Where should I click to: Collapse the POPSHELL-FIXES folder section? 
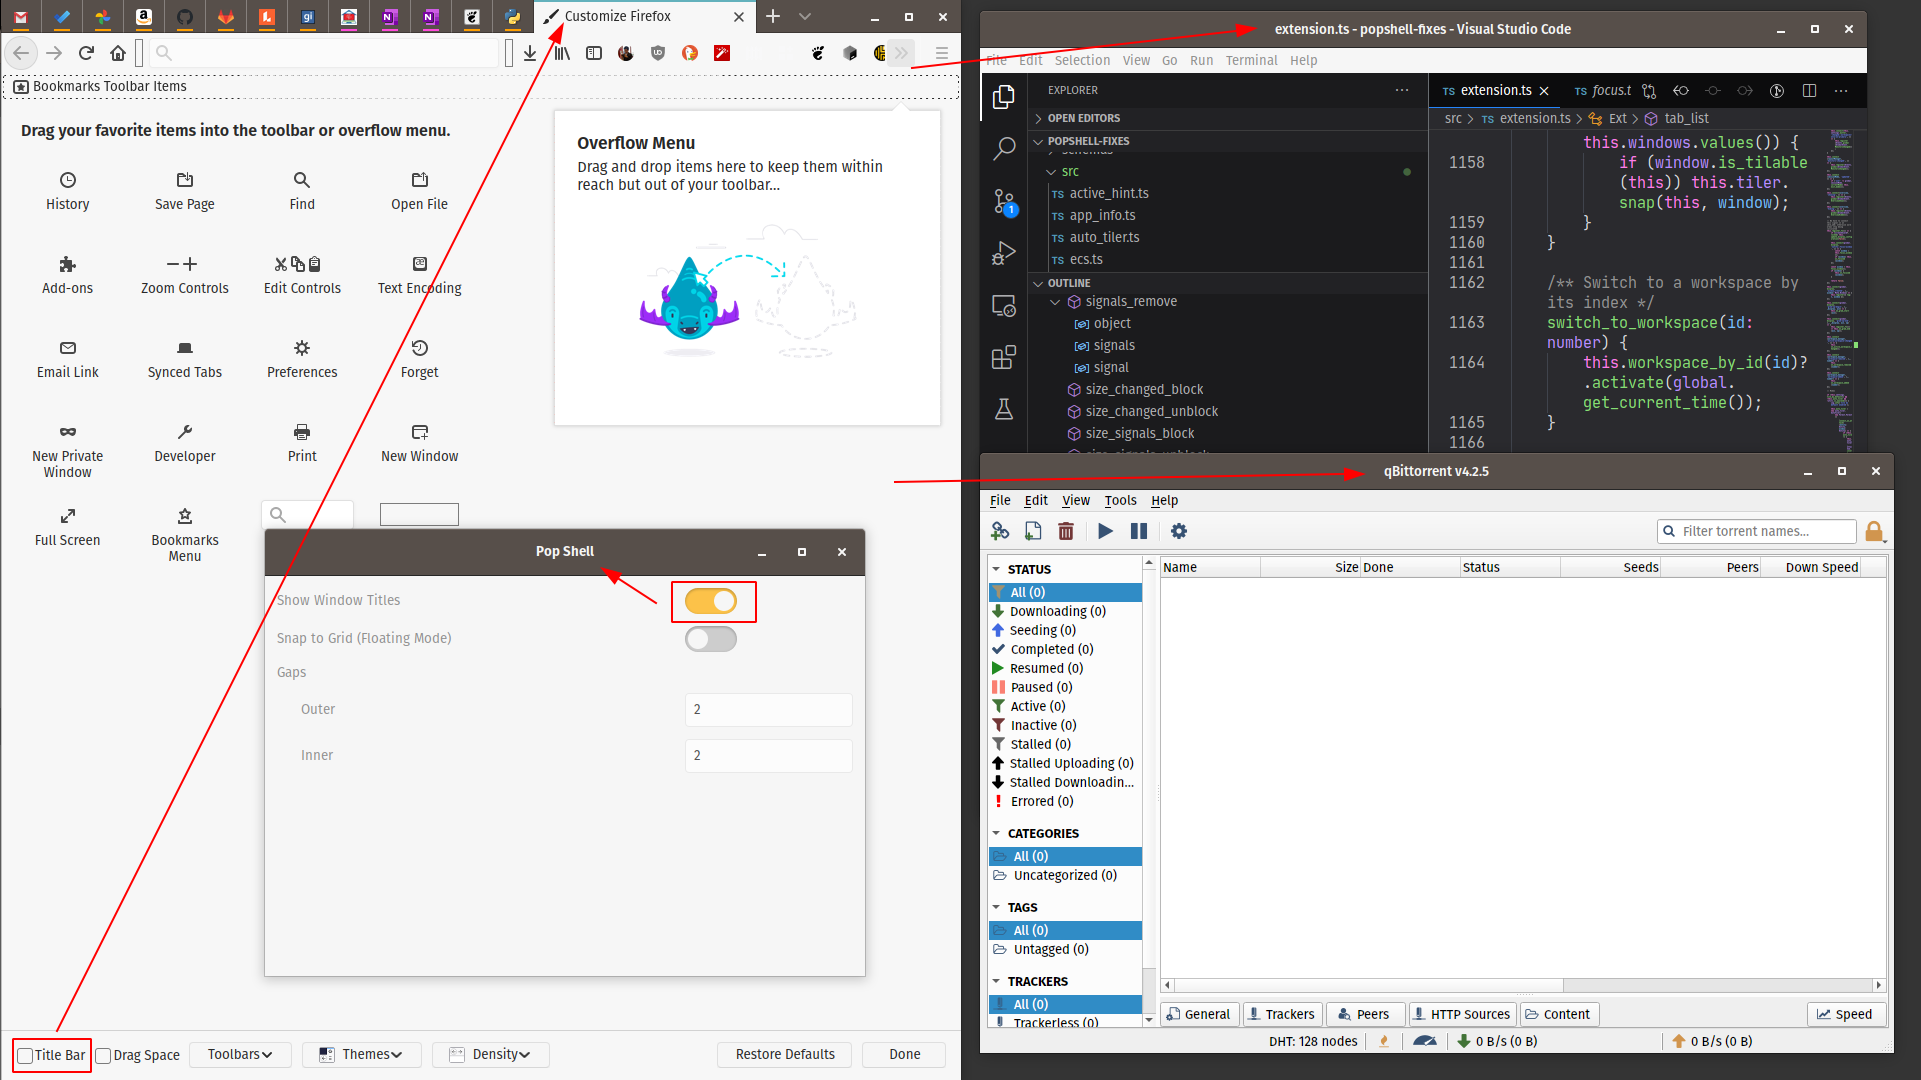point(1088,141)
